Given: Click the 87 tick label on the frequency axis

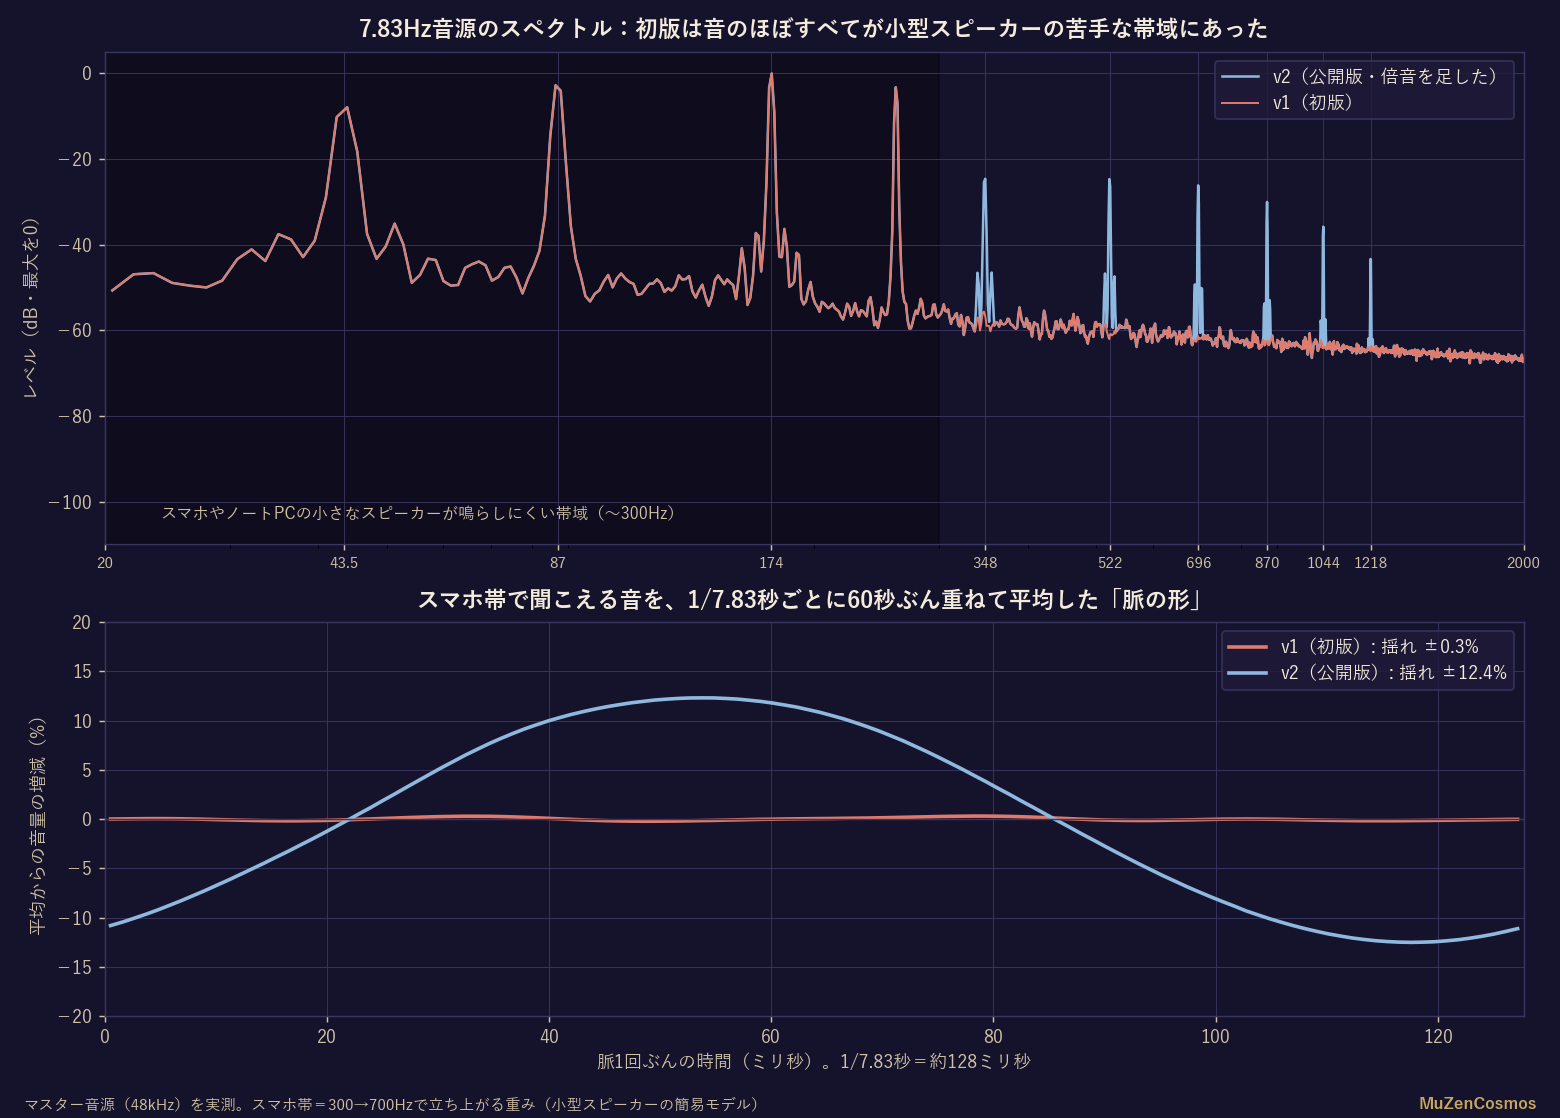Looking at the screenshot, I should pyautogui.click(x=558, y=563).
